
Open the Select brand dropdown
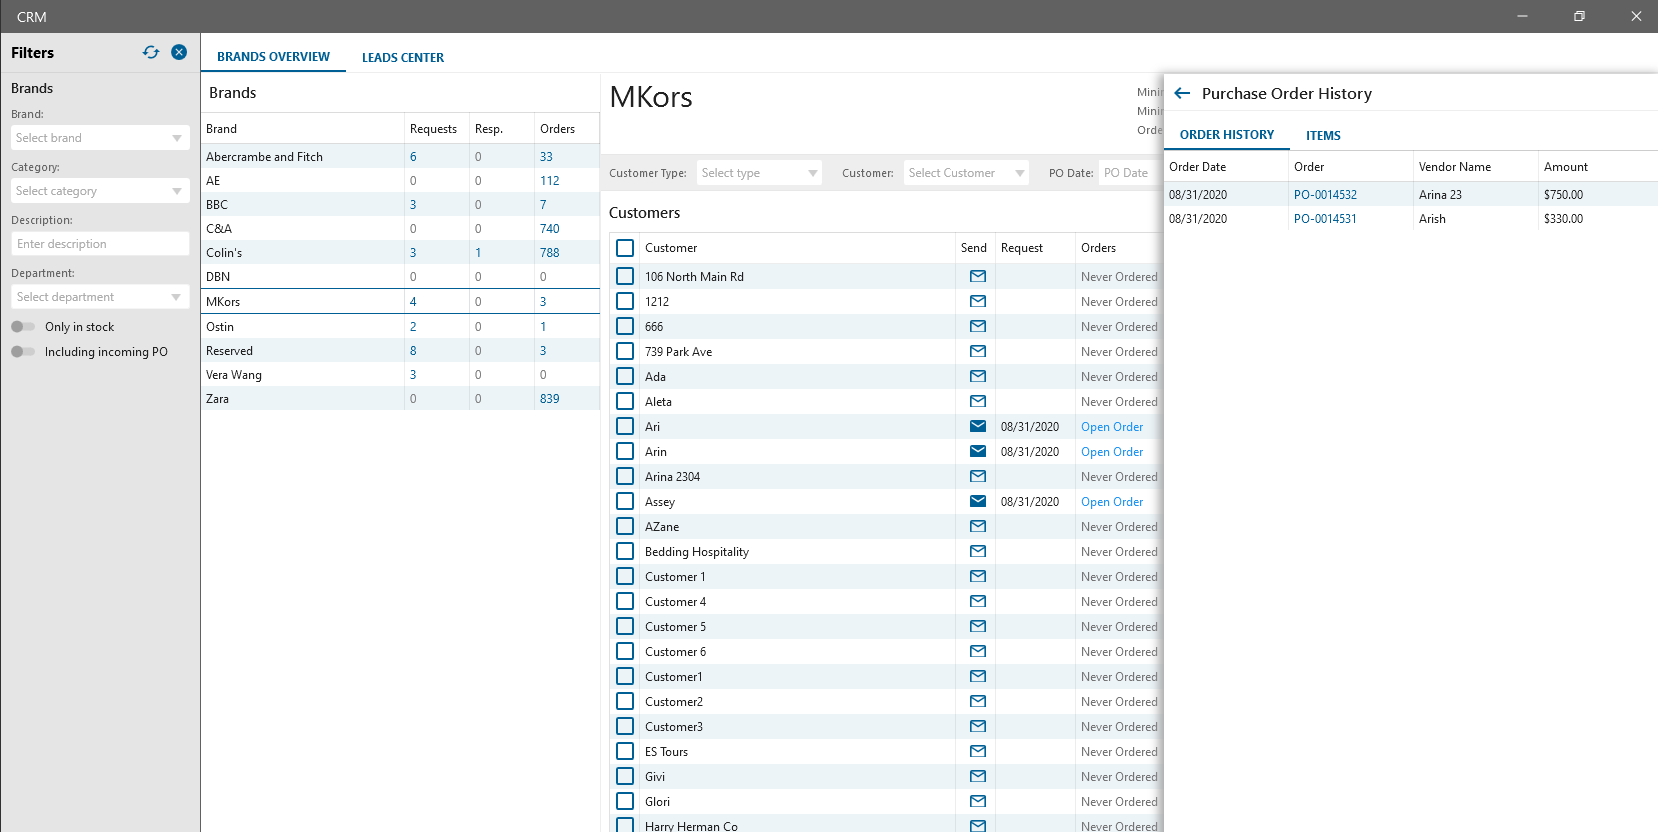pos(100,138)
